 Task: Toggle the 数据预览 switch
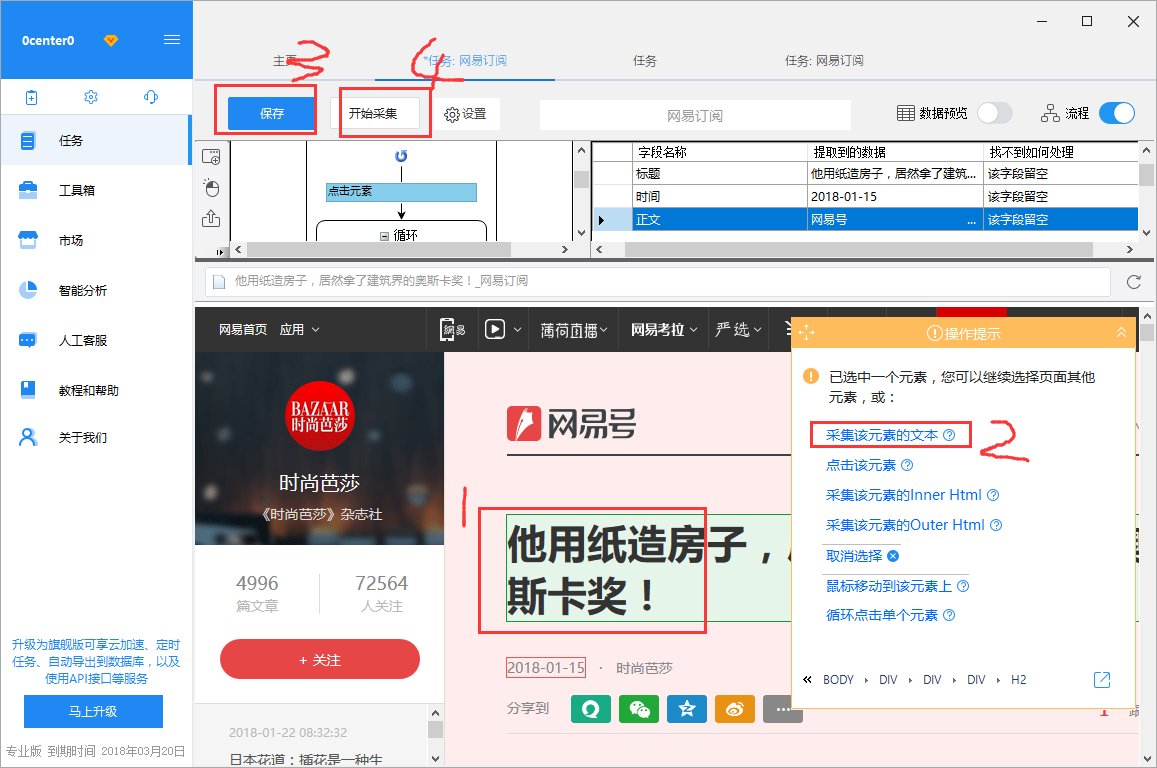[x=995, y=113]
